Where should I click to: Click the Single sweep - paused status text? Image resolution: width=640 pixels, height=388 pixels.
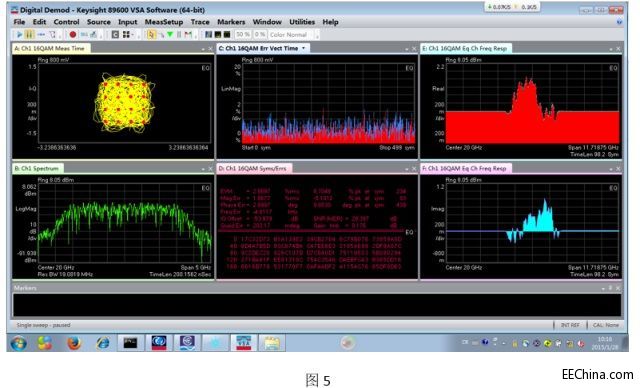[43, 325]
